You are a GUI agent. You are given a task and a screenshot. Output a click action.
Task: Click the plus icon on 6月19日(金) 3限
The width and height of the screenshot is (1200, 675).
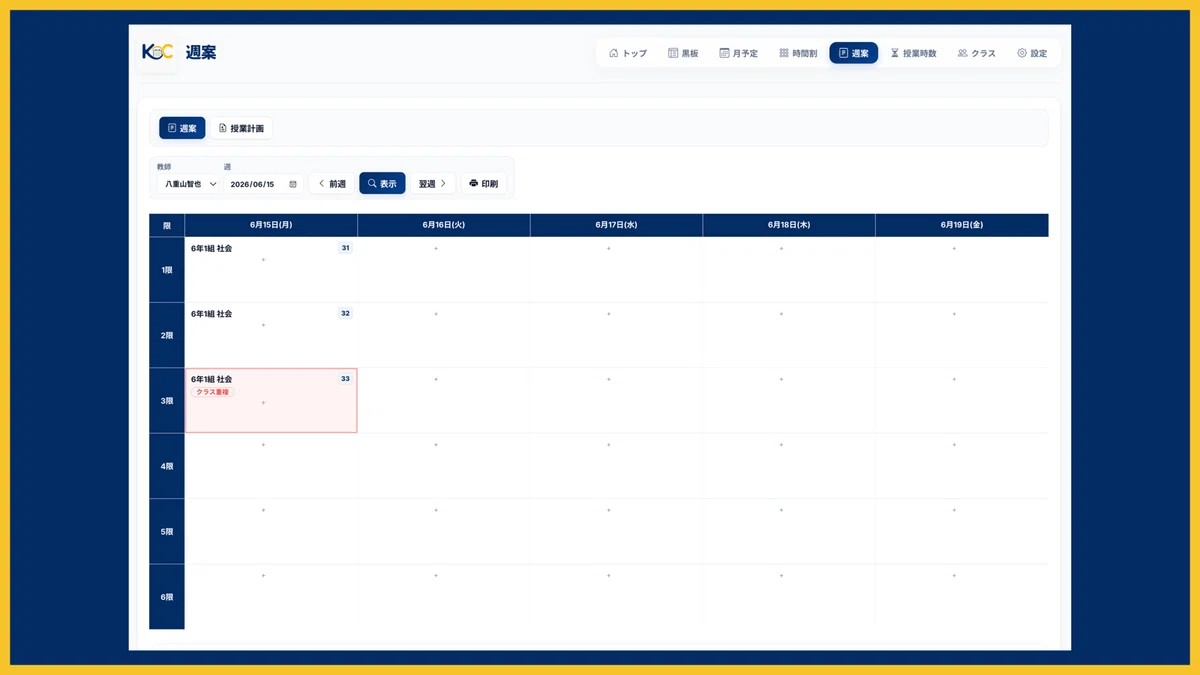954,379
